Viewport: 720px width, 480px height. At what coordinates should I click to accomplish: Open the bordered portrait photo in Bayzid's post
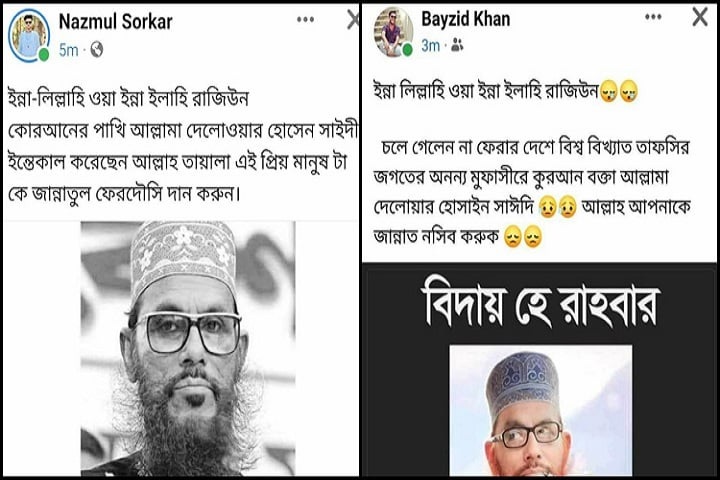point(540,411)
